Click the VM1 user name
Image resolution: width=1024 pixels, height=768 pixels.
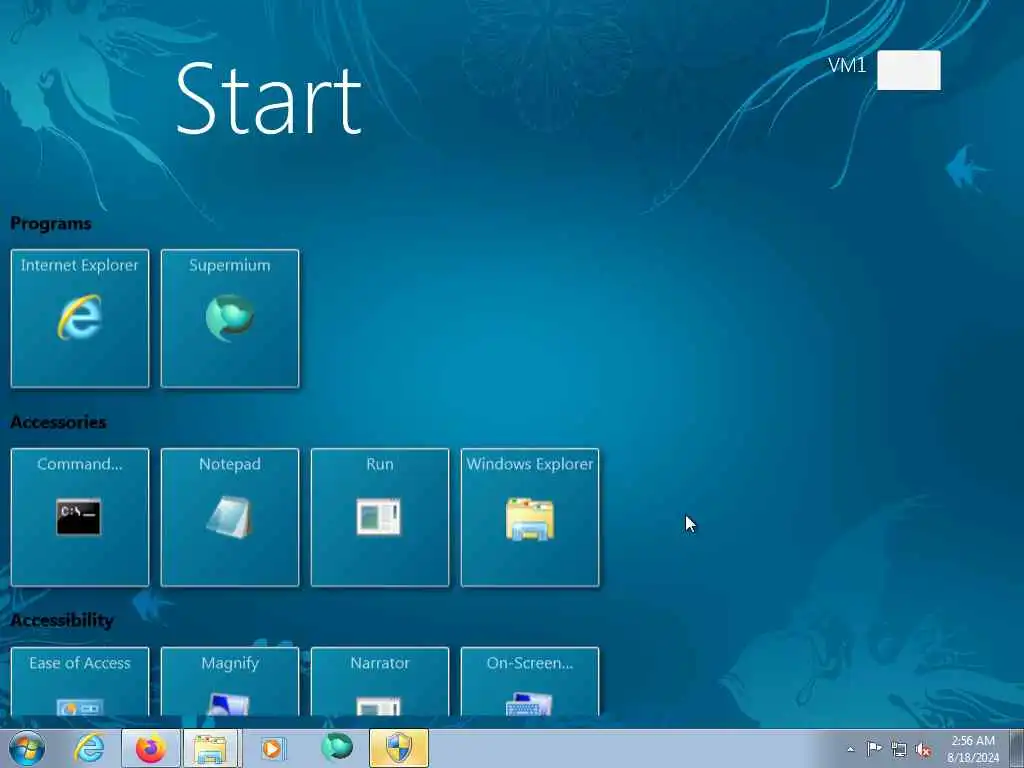click(847, 65)
